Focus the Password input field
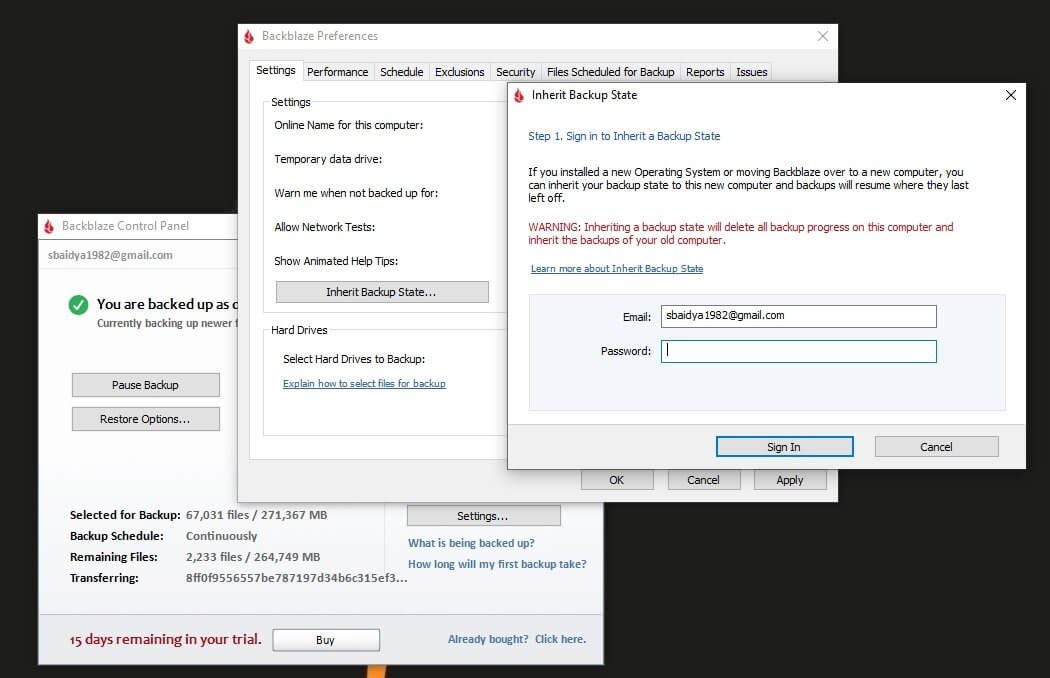The height and width of the screenshot is (678, 1050). 798,351
